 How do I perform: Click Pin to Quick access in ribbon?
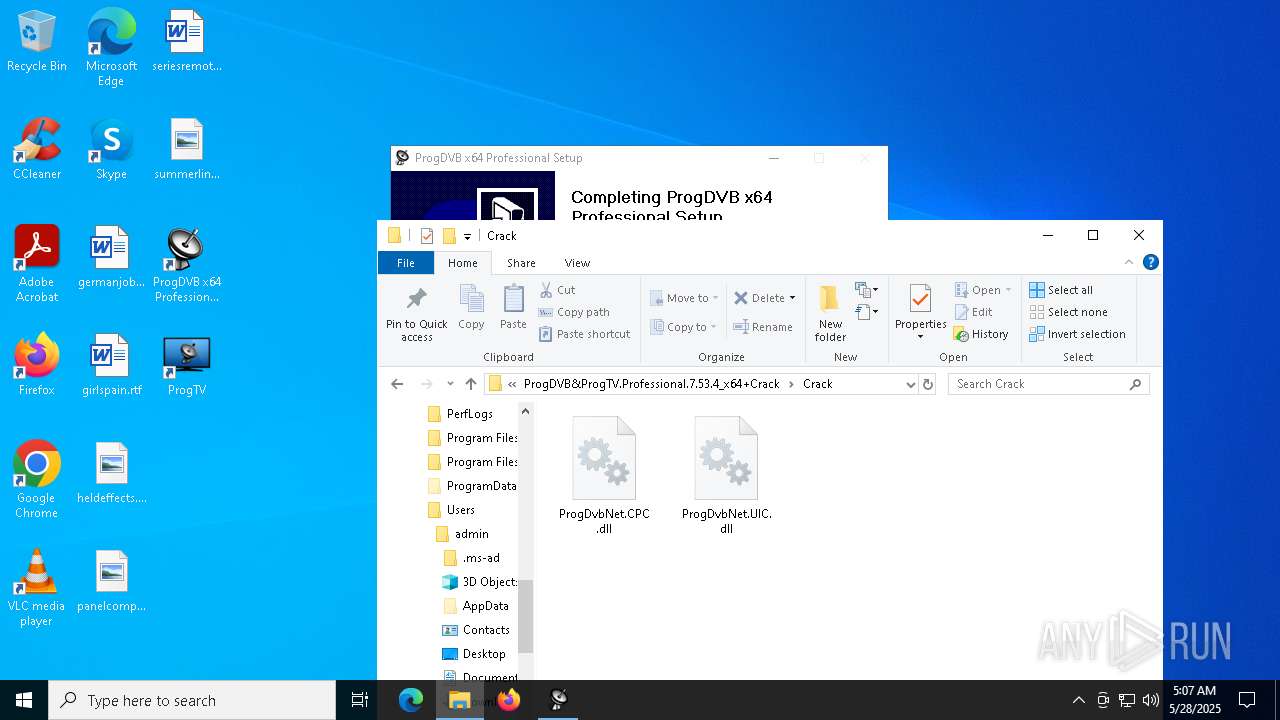[x=417, y=314]
